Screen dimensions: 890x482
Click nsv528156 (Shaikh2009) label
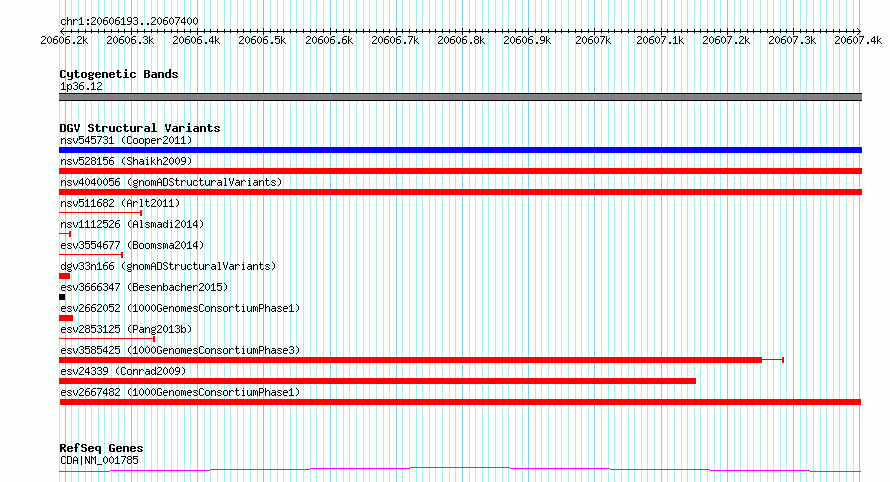click(x=126, y=161)
